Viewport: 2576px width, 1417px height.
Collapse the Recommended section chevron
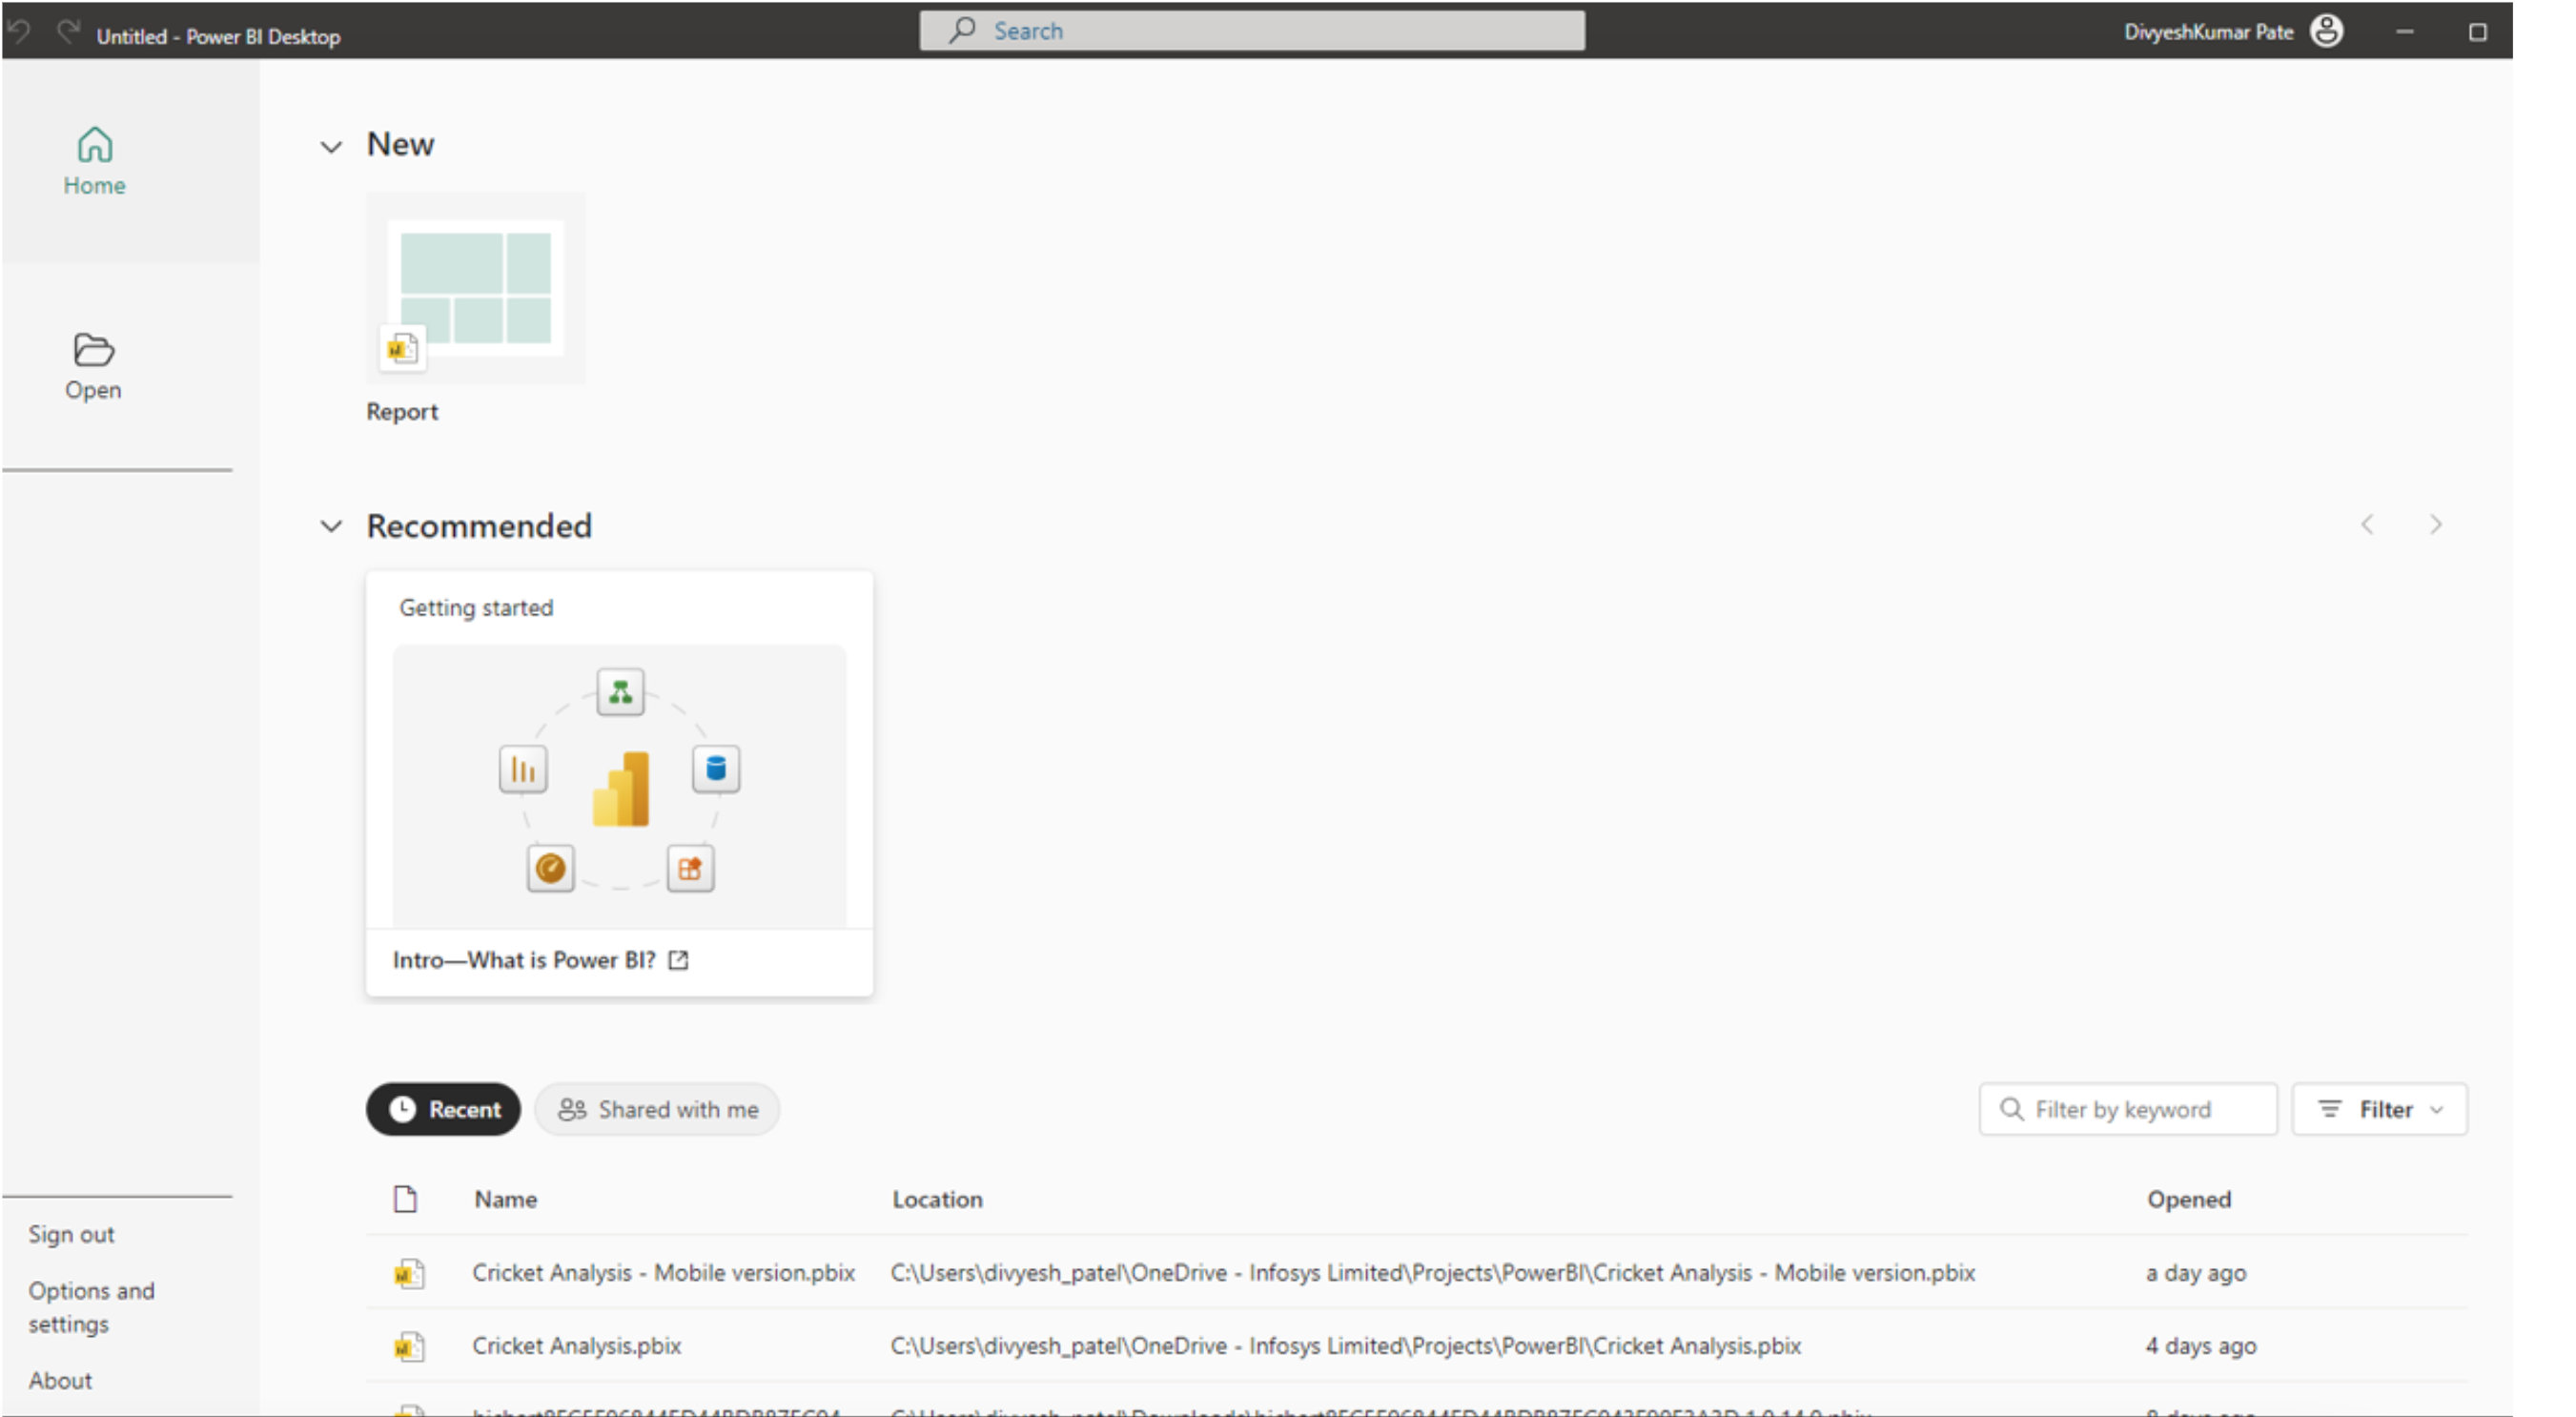(331, 526)
